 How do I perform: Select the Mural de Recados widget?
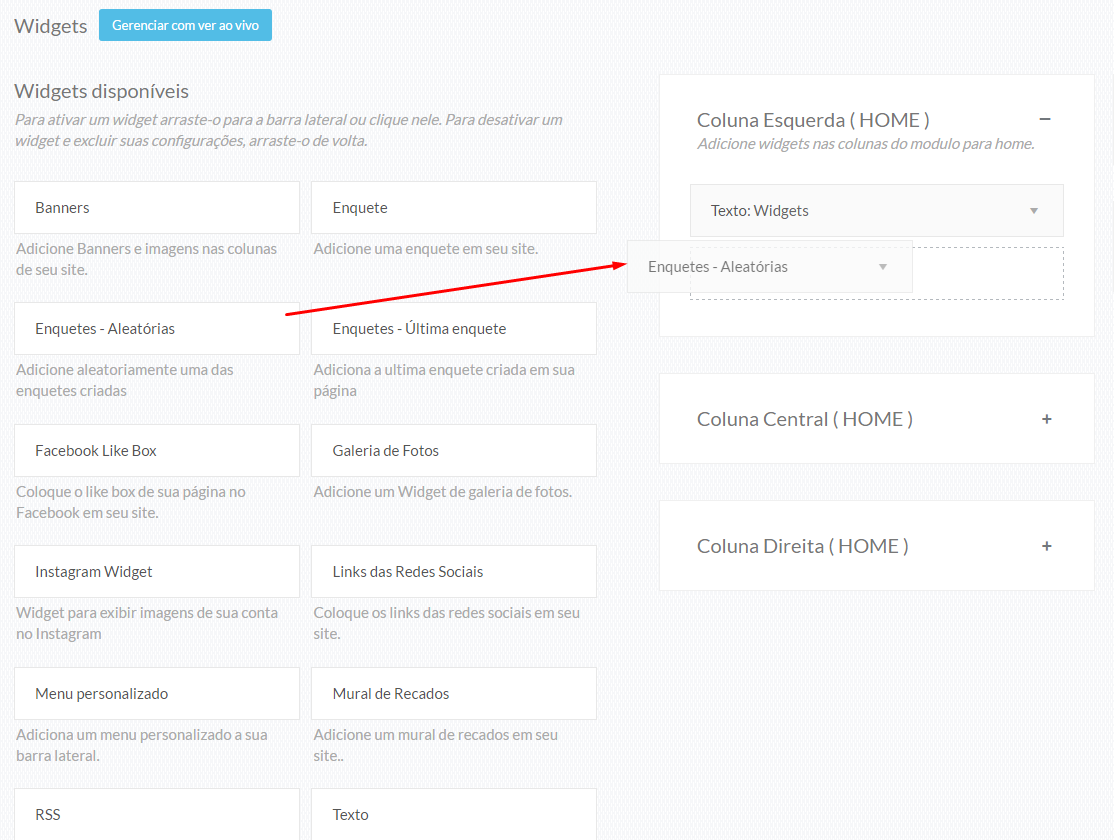pos(454,694)
